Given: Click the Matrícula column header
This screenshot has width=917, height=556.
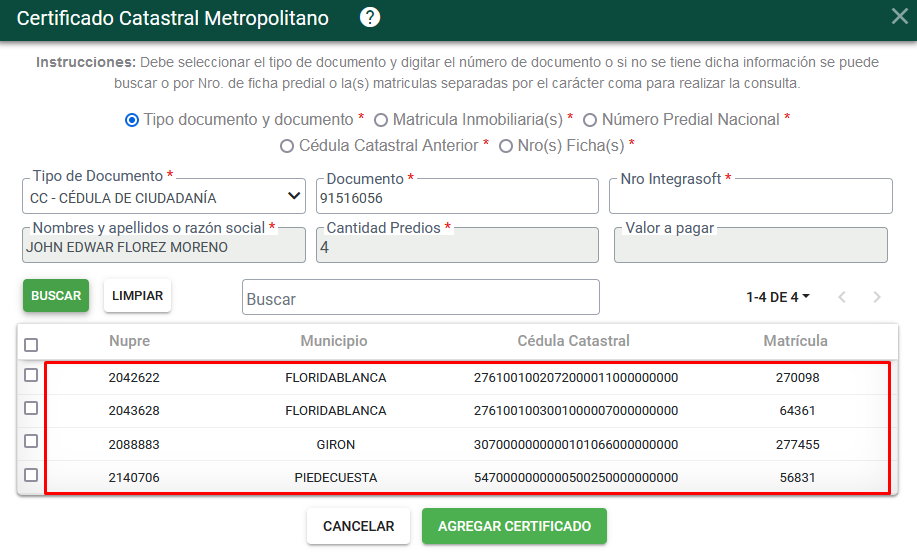Looking at the screenshot, I should tap(795, 341).
